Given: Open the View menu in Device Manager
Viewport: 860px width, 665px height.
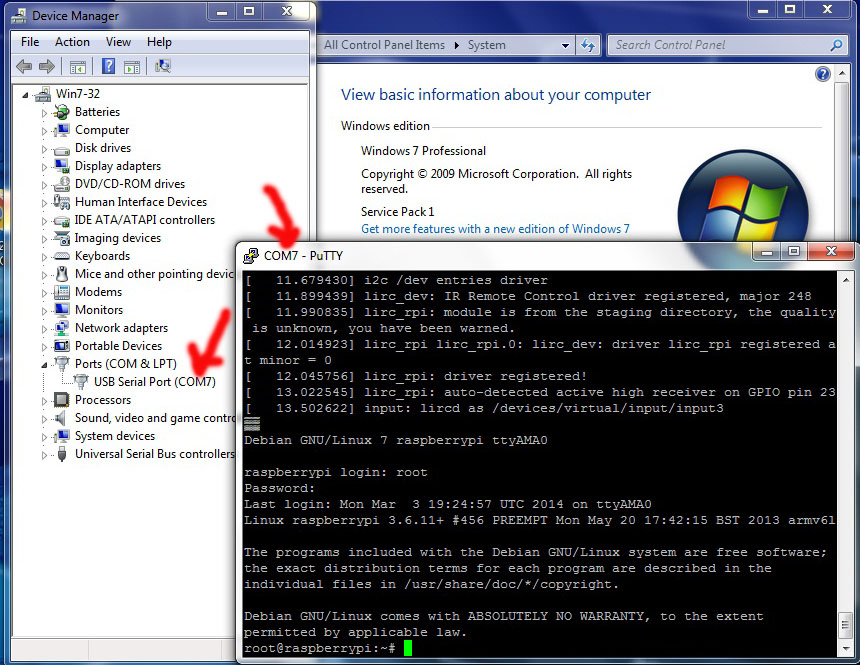Looking at the screenshot, I should (118, 42).
